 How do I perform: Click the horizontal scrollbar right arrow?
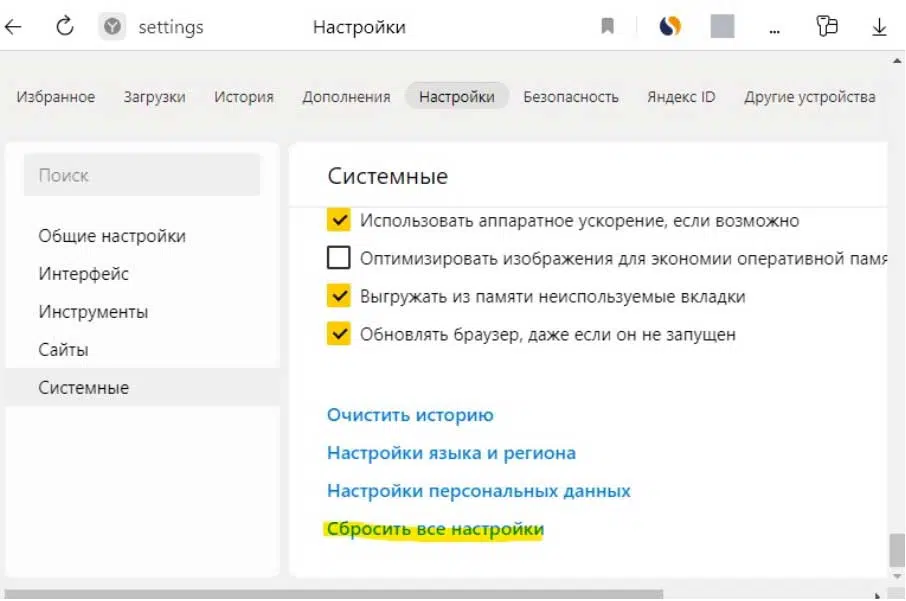pyautogui.click(x=877, y=595)
